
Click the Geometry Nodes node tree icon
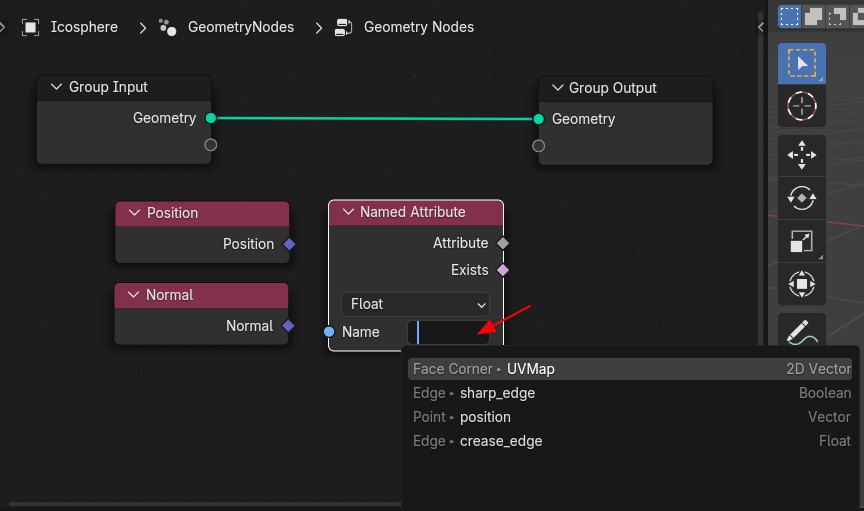pyautogui.click(x=343, y=27)
